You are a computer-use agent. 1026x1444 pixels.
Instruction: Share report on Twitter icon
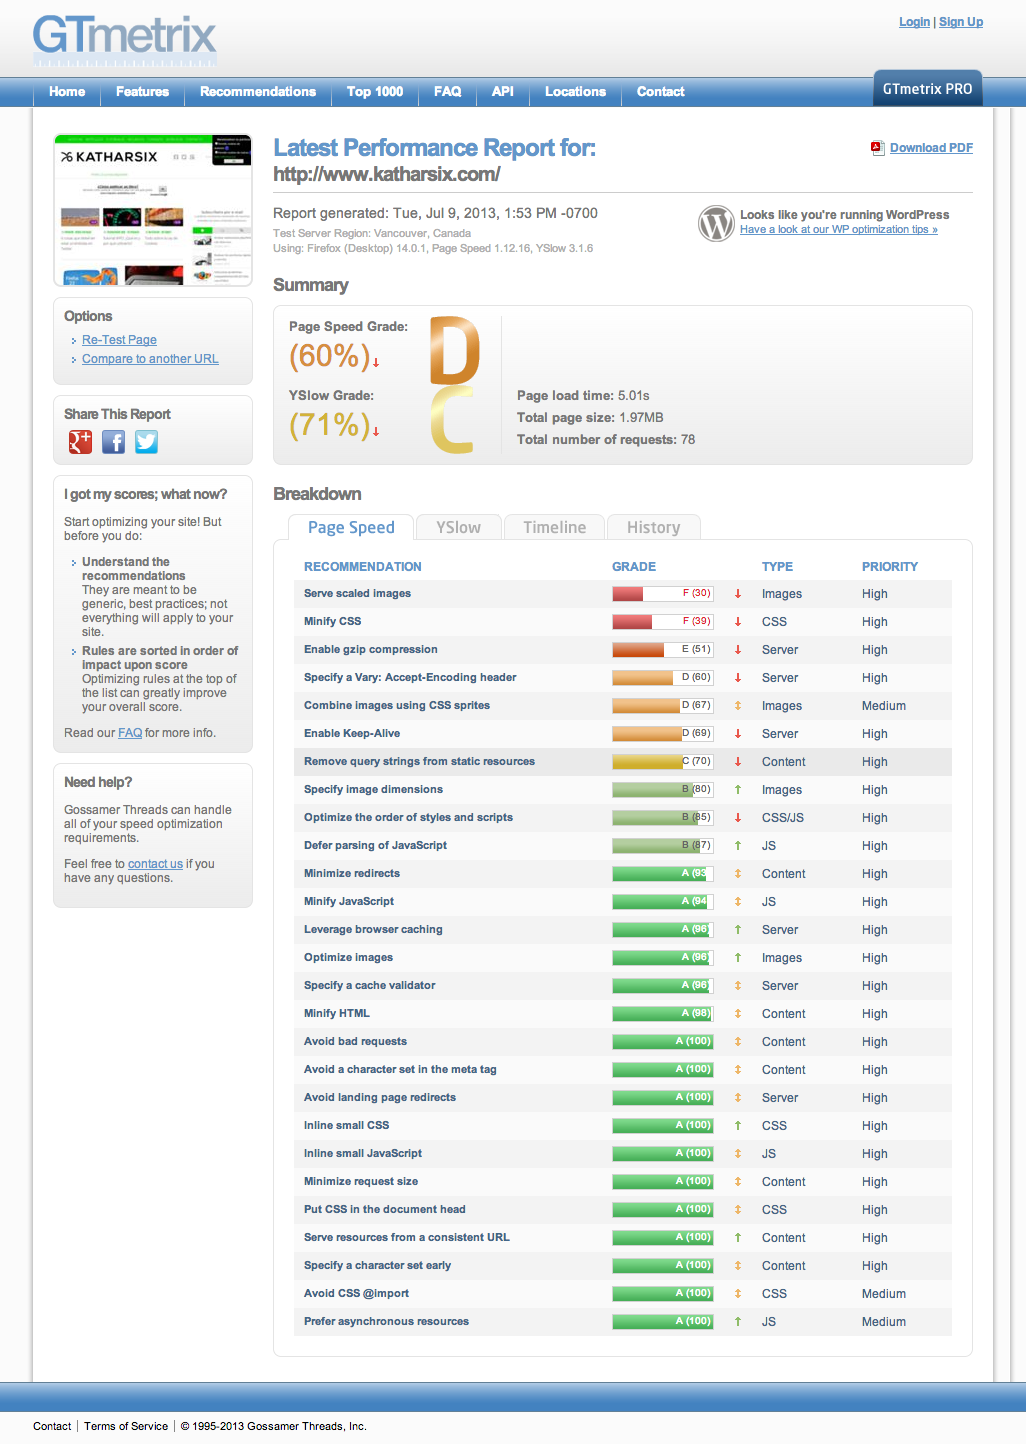(147, 442)
